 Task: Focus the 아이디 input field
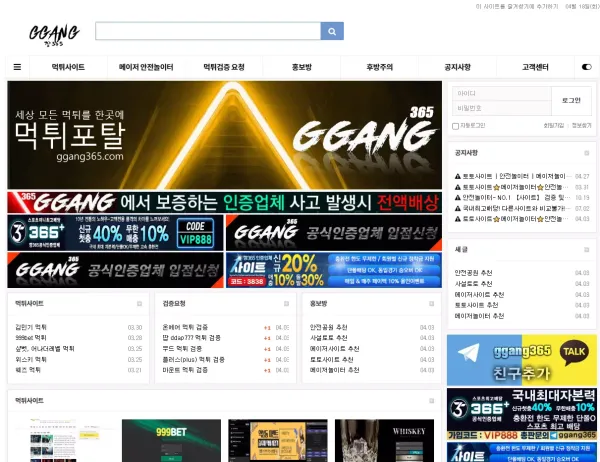click(x=502, y=93)
